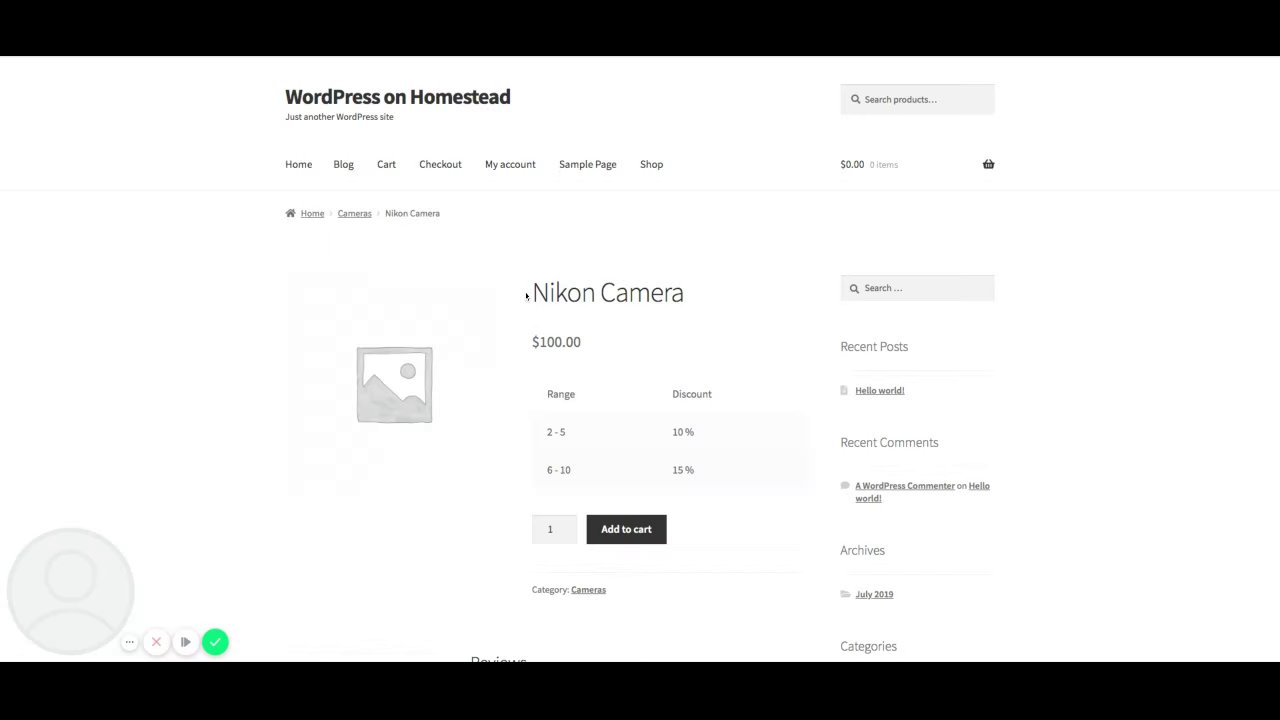
Task: Click the sidebar search magnifier icon
Action: (854, 288)
